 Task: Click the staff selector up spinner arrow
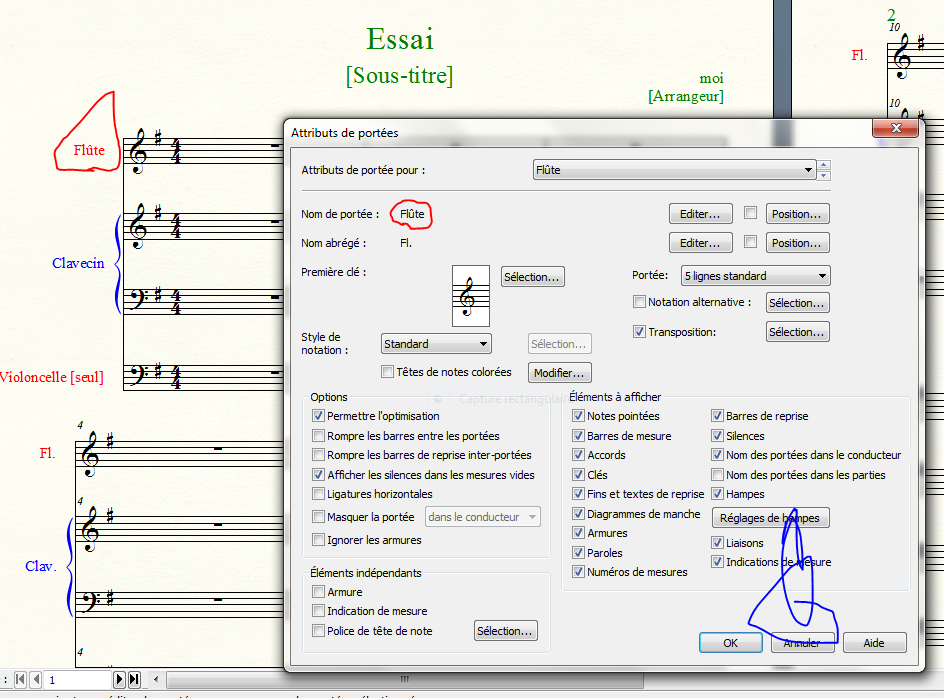point(824,165)
